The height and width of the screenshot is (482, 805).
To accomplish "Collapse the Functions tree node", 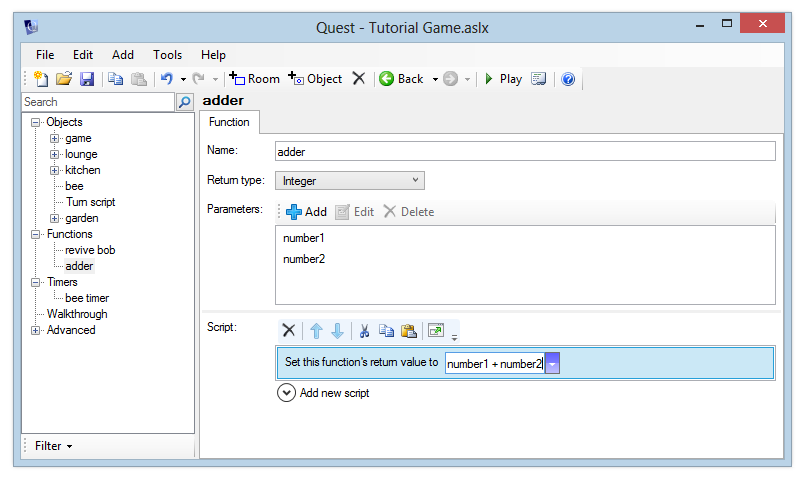I will point(35,235).
